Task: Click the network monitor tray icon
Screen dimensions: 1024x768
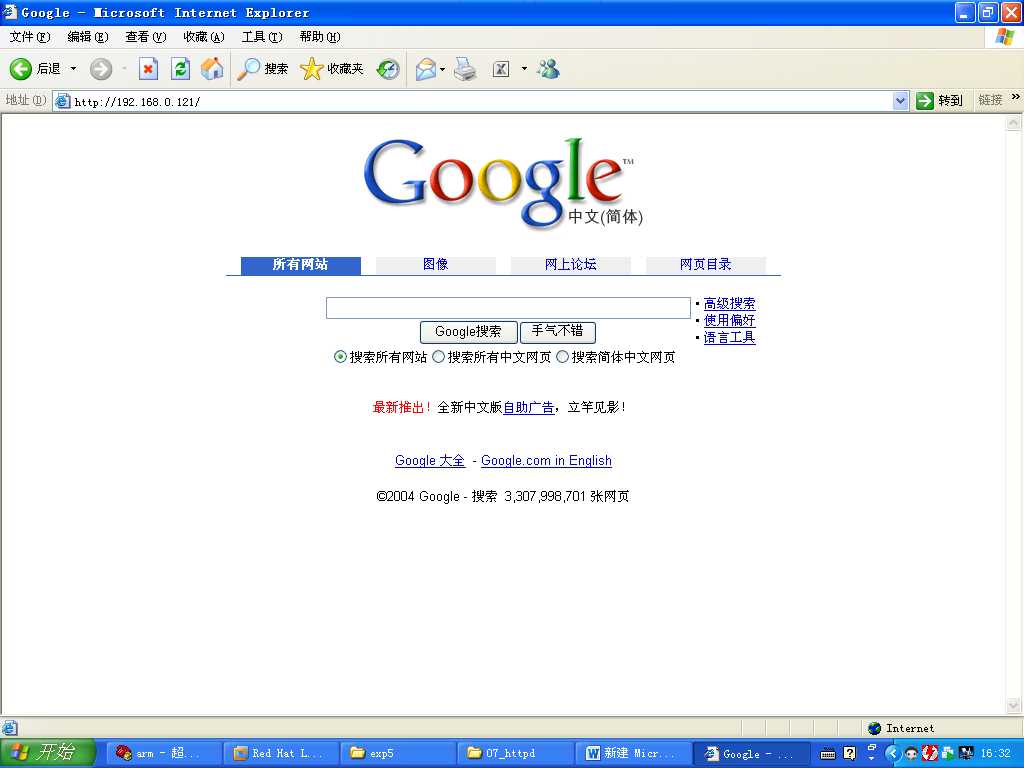Action: pyautogui.click(x=967, y=754)
